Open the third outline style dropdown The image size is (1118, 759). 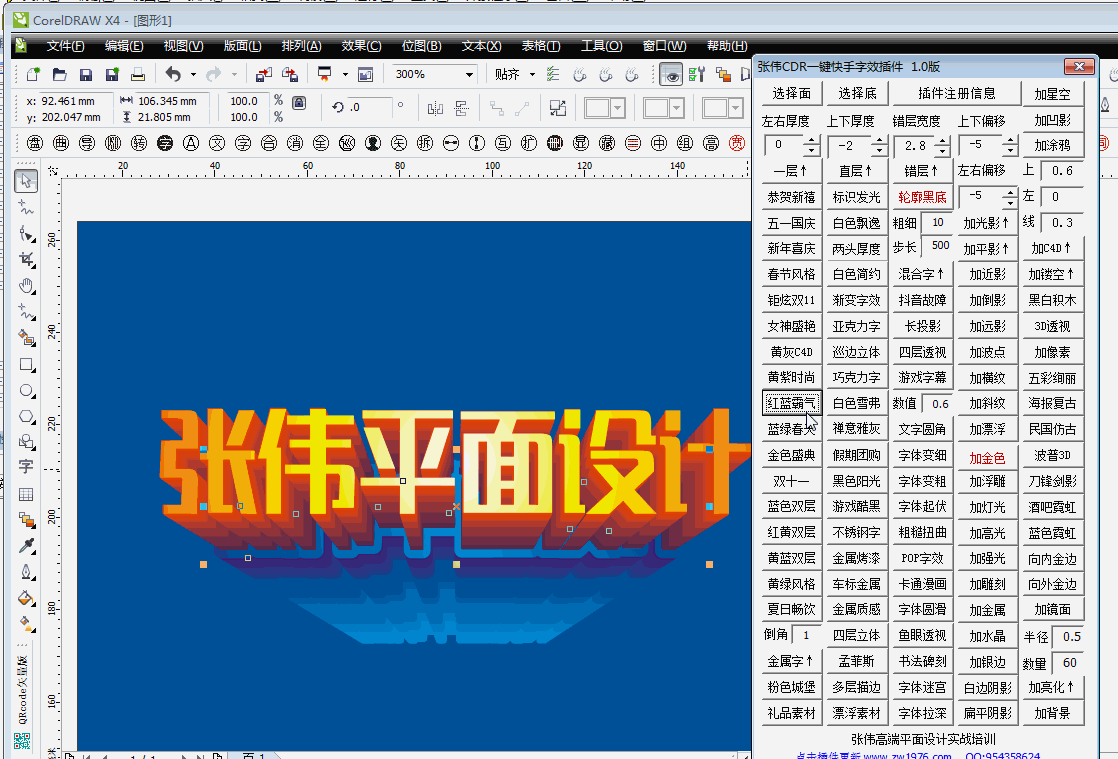pyautogui.click(x=736, y=108)
